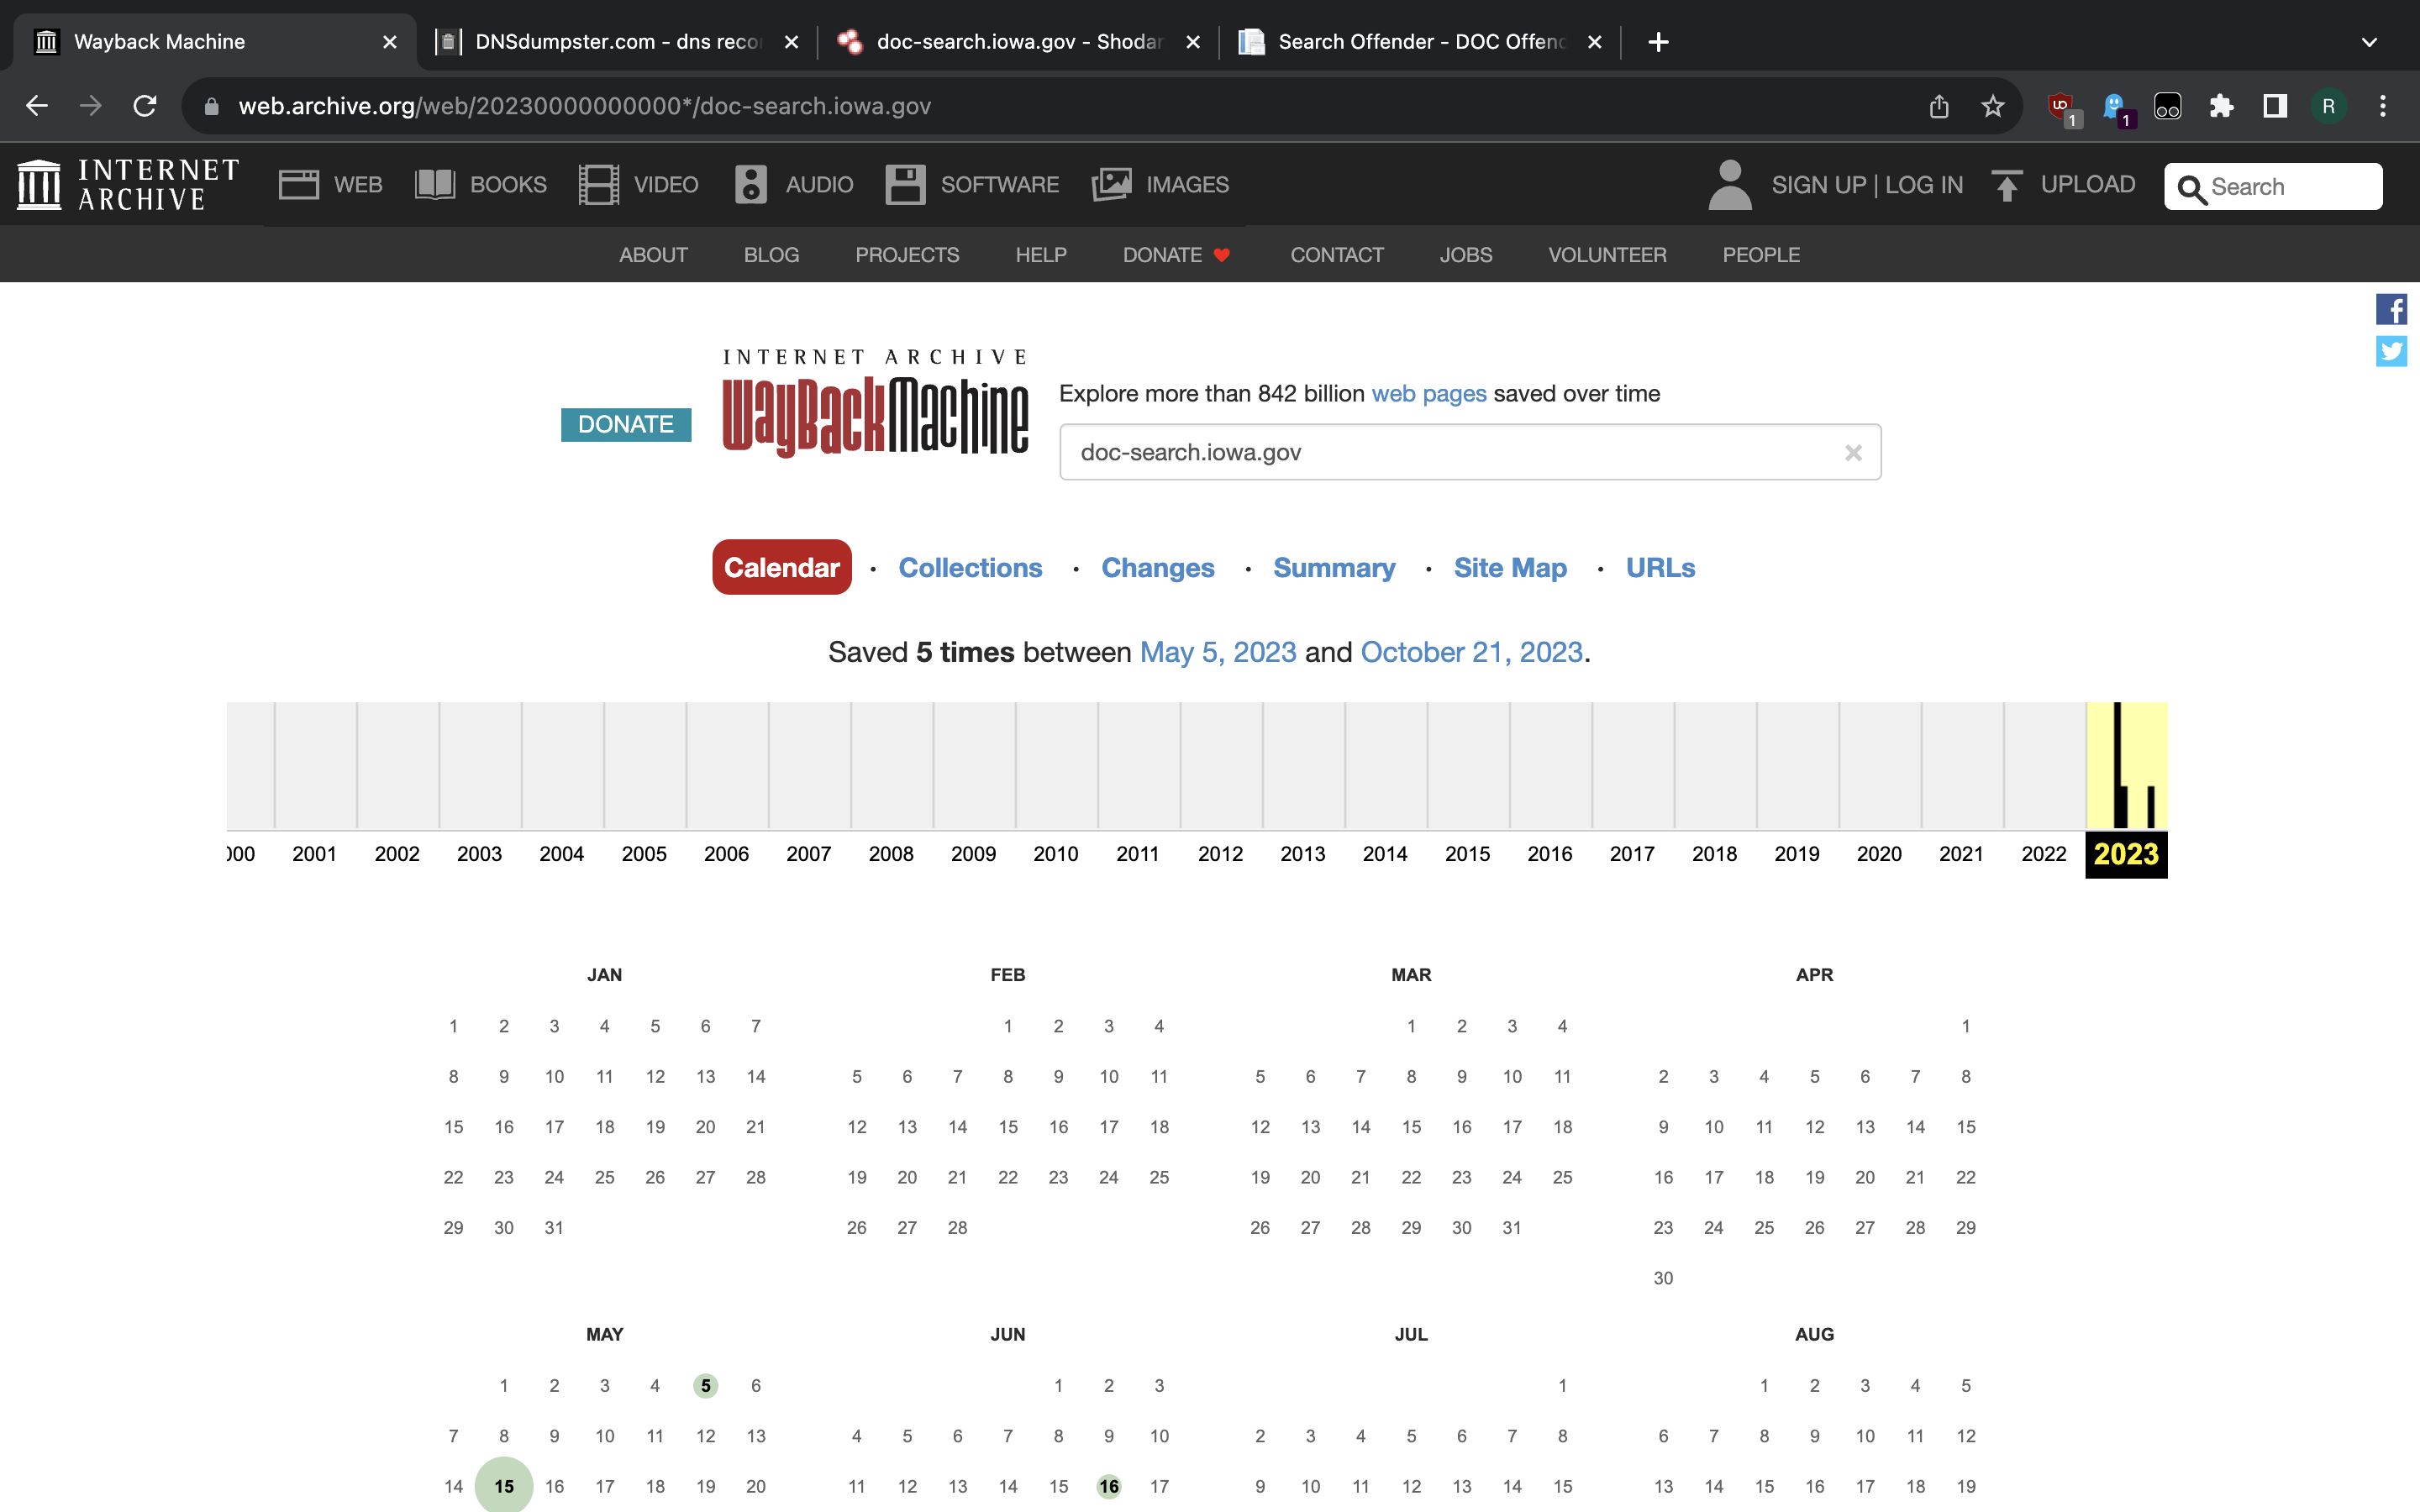Click the Wayback Machine logo
The image size is (2420, 1512).
coord(875,403)
